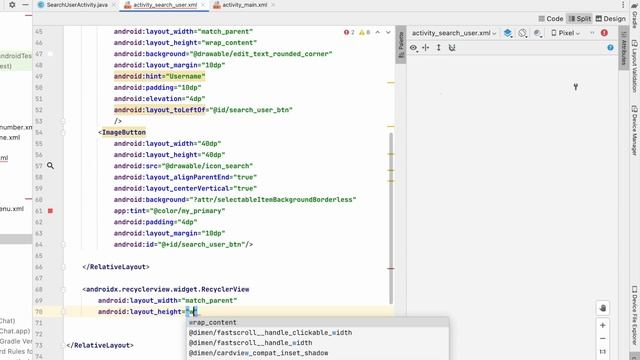Screen dimensions: 640x360
Task: Place cursor in layout_height value on line 70
Action: pos(192,312)
